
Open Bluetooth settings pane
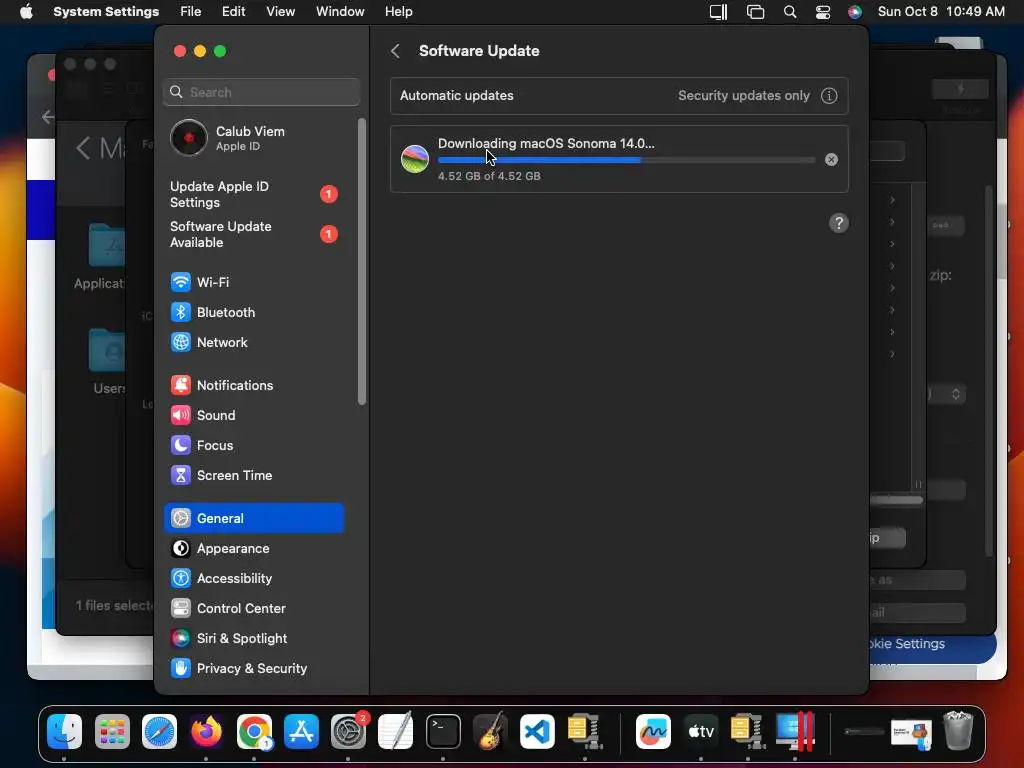click(254, 312)
